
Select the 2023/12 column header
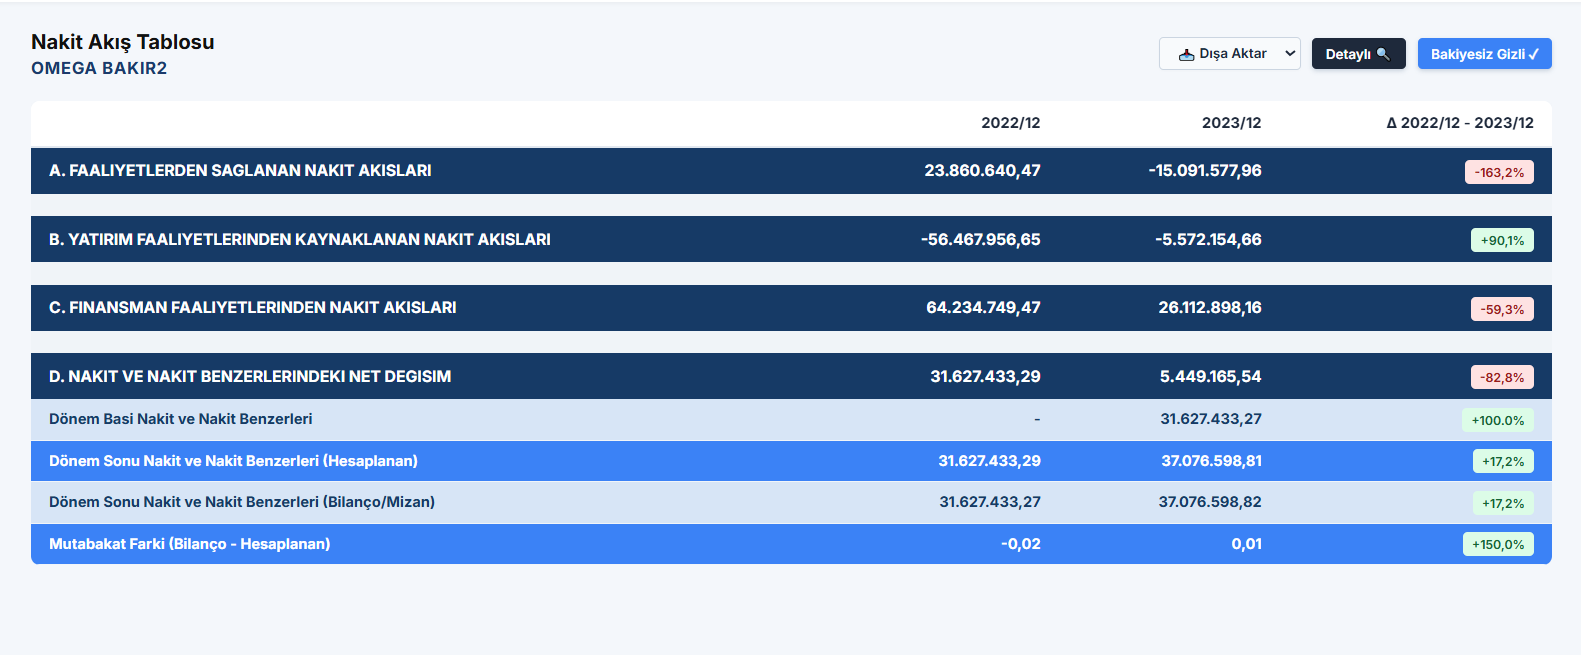[x=1231, y=123]
